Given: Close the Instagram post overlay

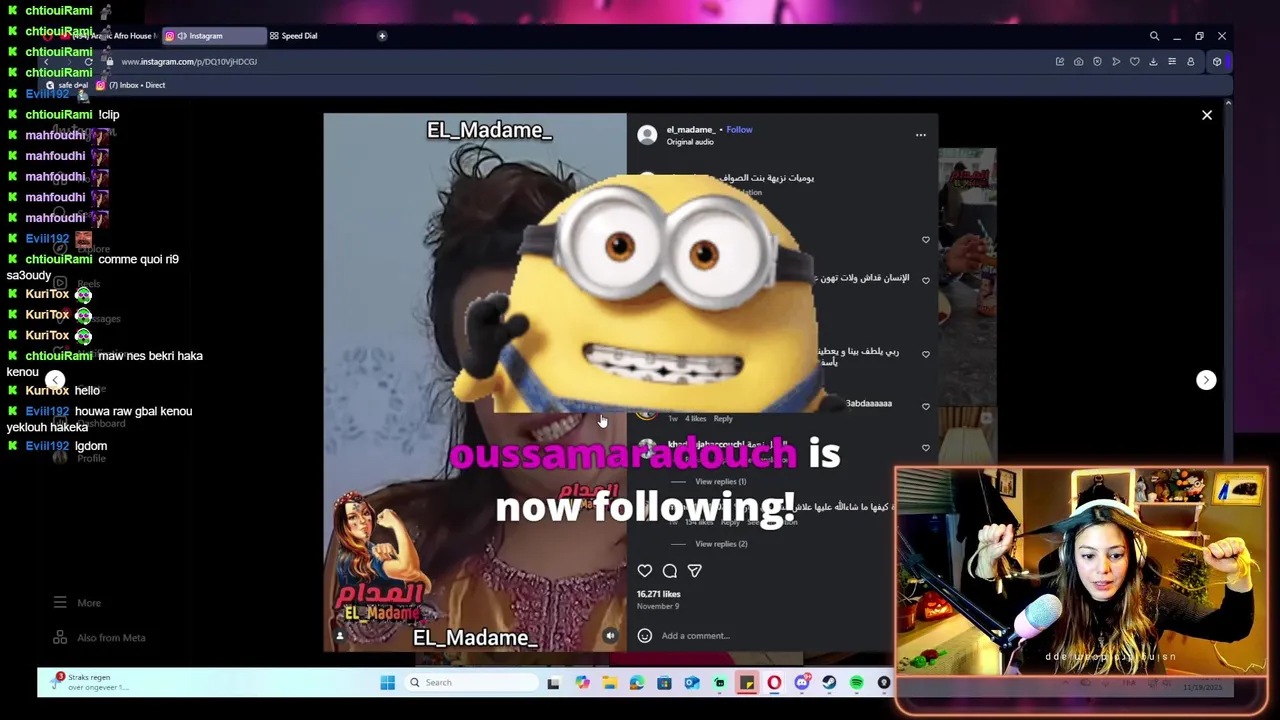Looking at the screenshot, I should pos(1207,115).
